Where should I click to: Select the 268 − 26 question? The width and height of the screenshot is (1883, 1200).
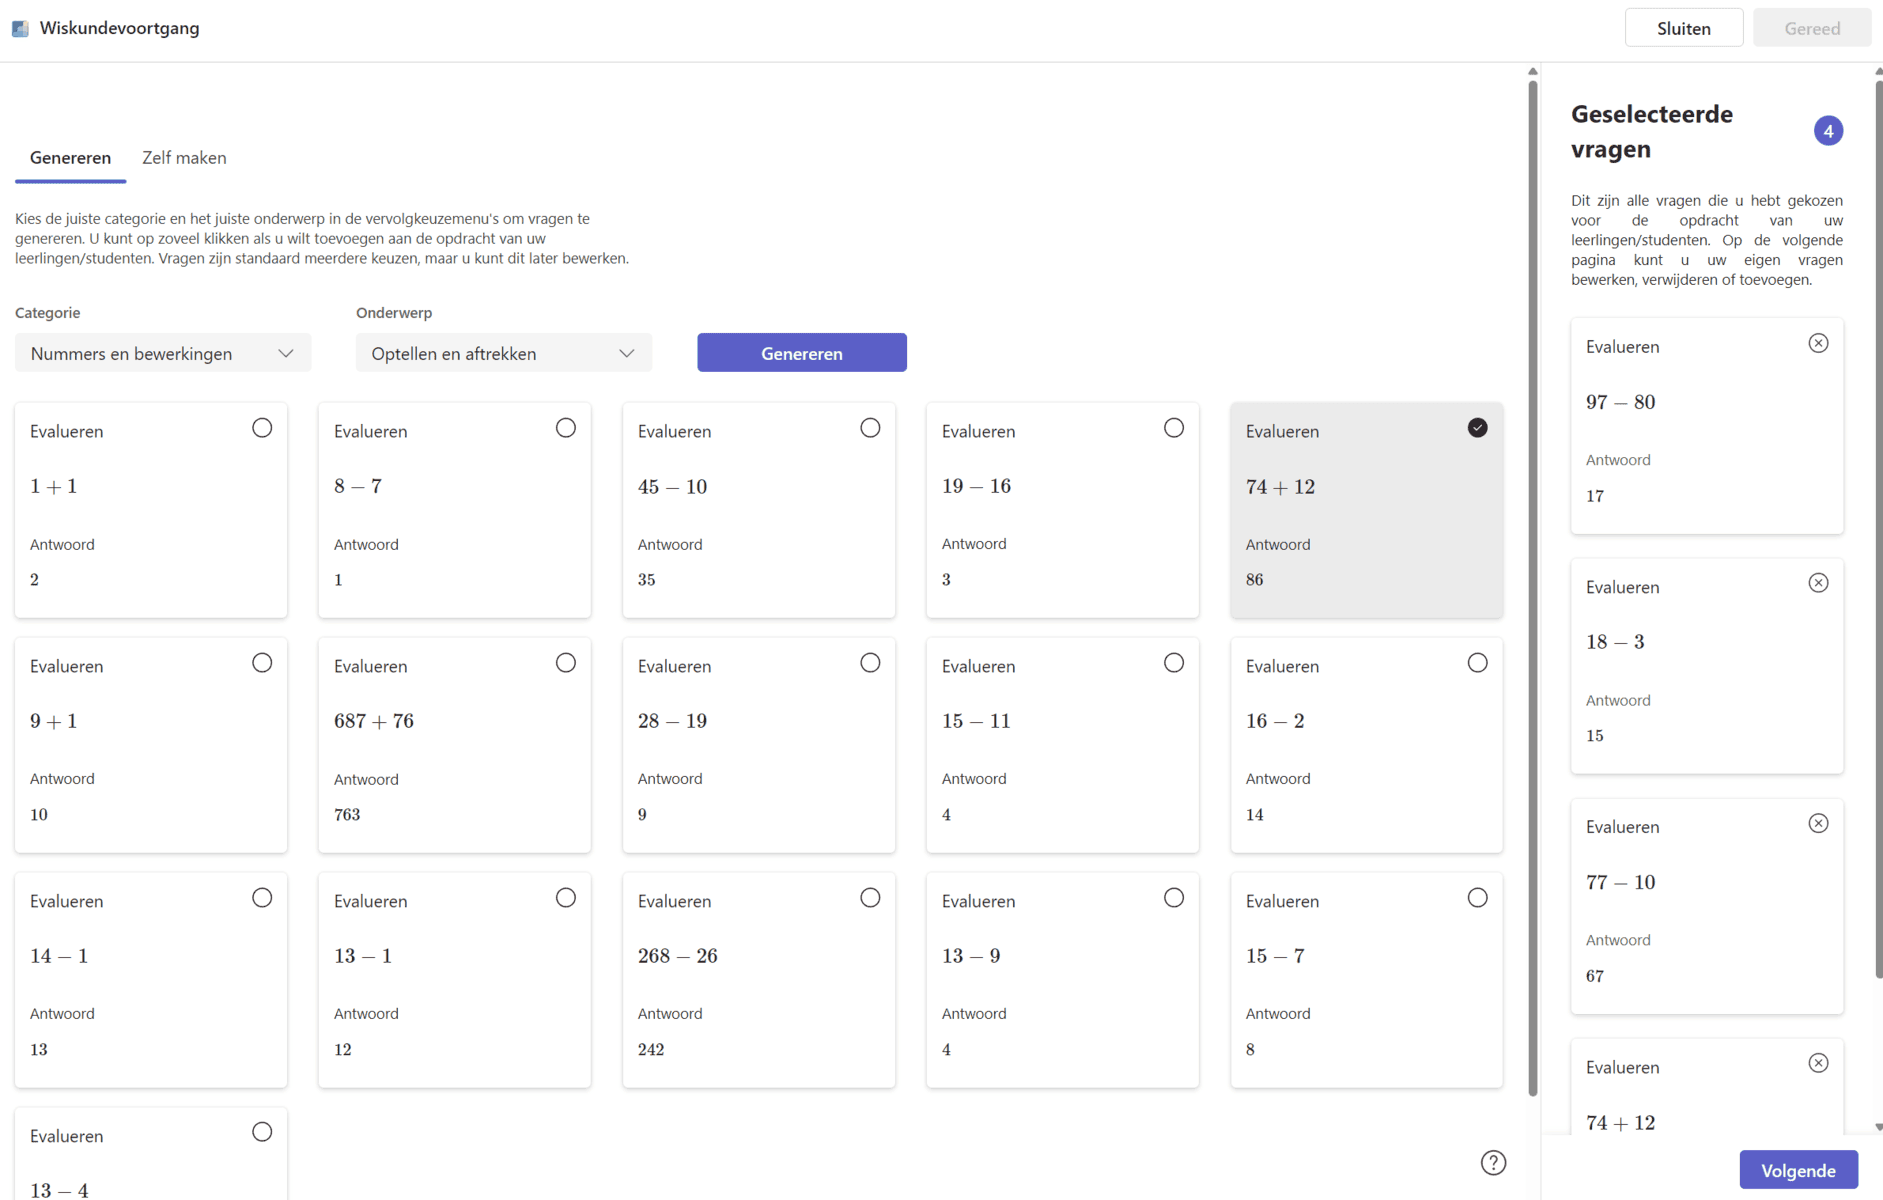coord(870,898)
